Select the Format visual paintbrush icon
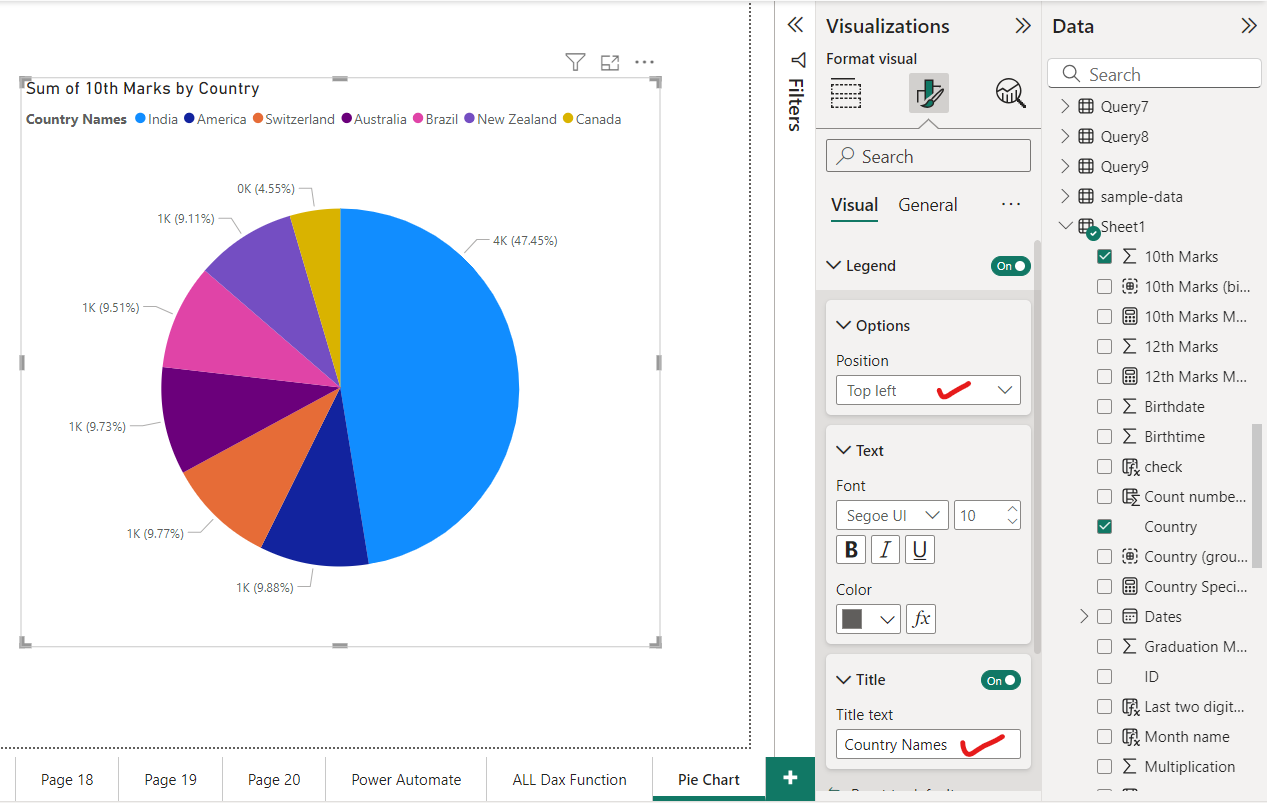This screenshot has width=1267, height=803. [928, 92]
